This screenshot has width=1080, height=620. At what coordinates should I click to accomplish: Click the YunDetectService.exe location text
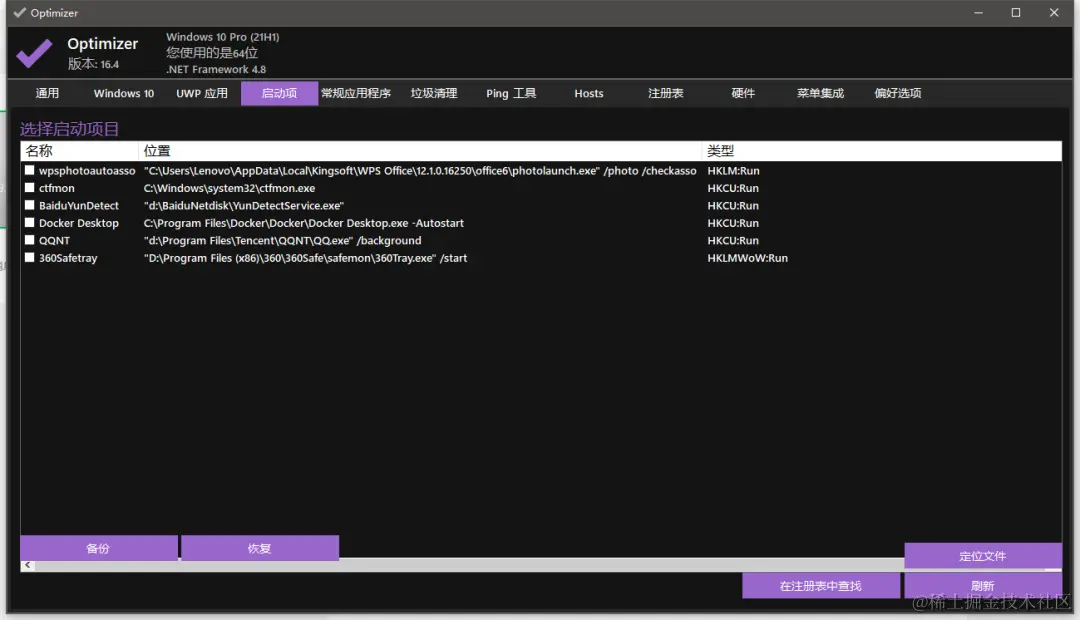tap(244, 205)
